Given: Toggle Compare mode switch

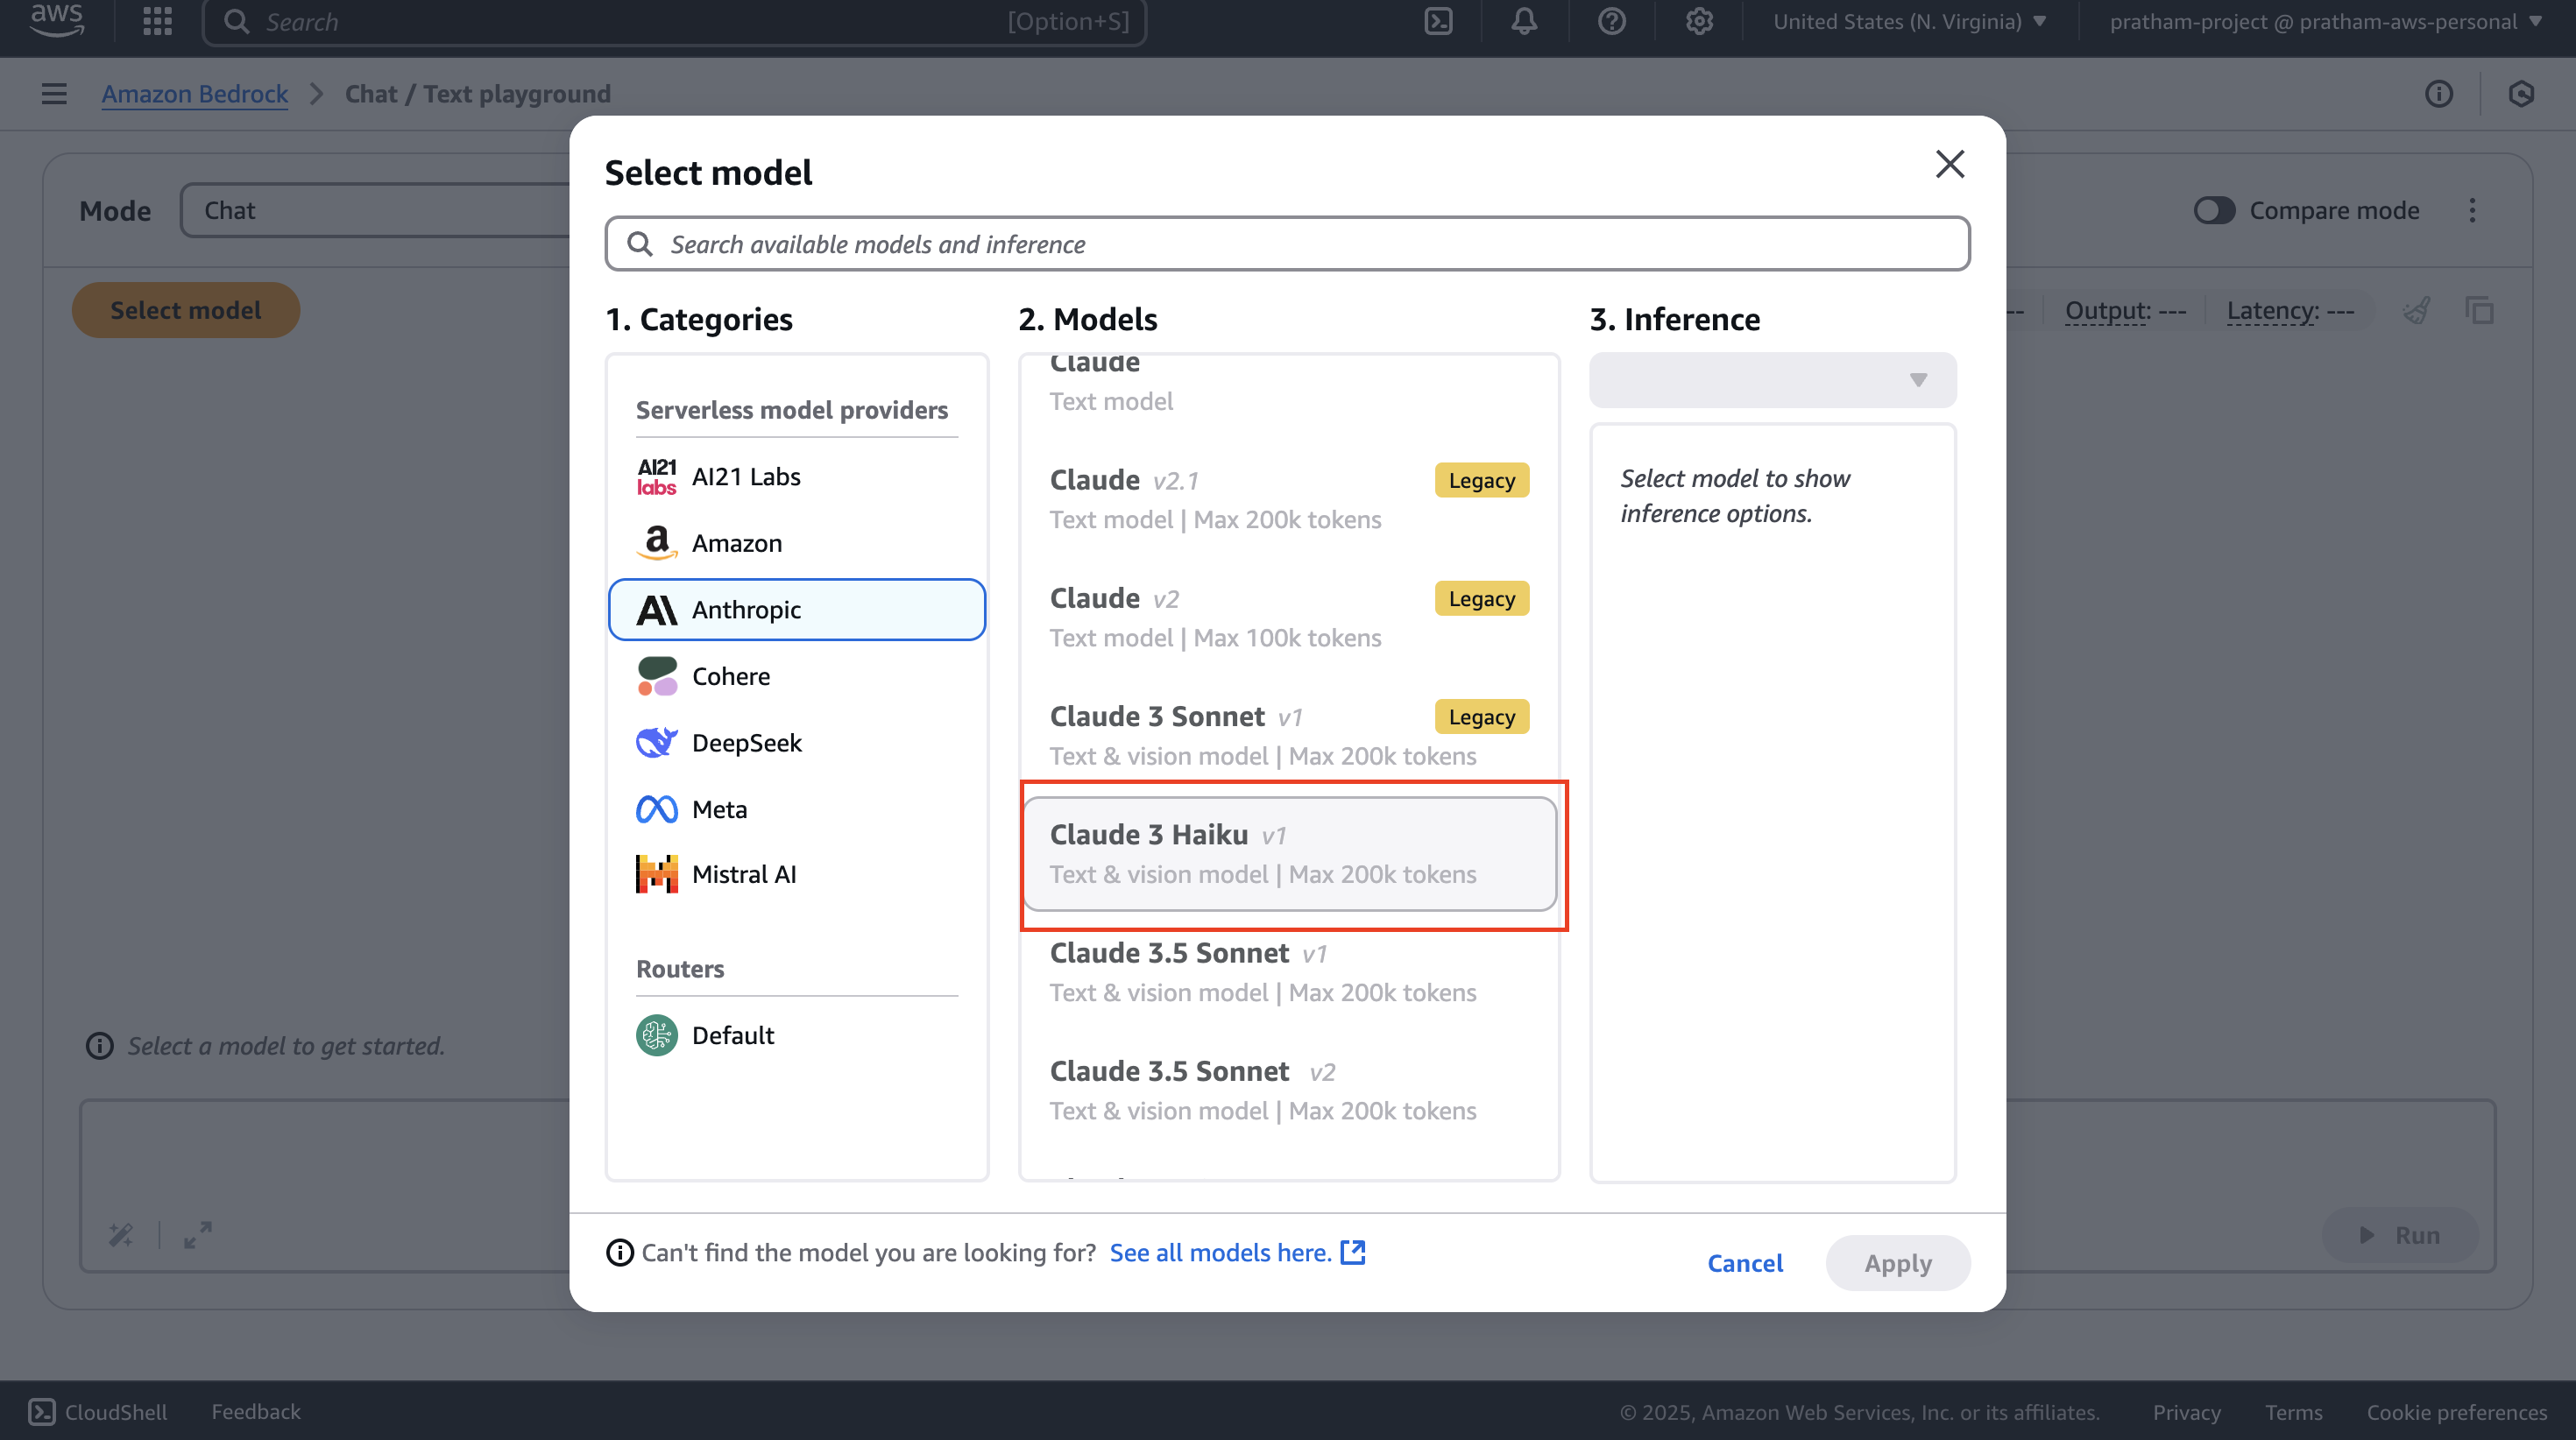Looking at the screenshot, I should [2214, 211].
